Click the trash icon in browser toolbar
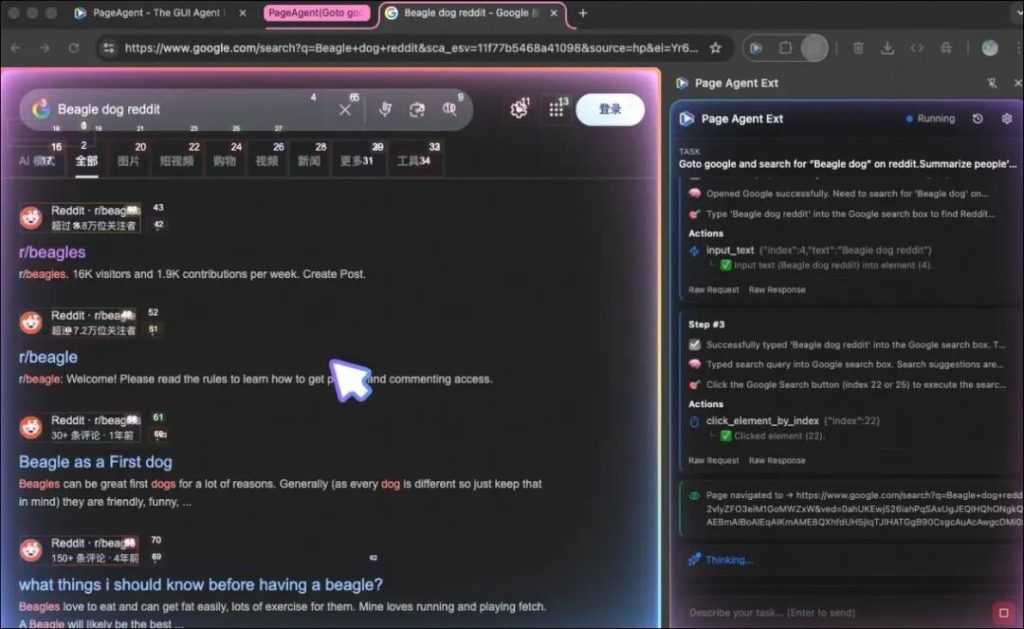The height and width of the screenshot is (629, 1024). pos(858,48)
